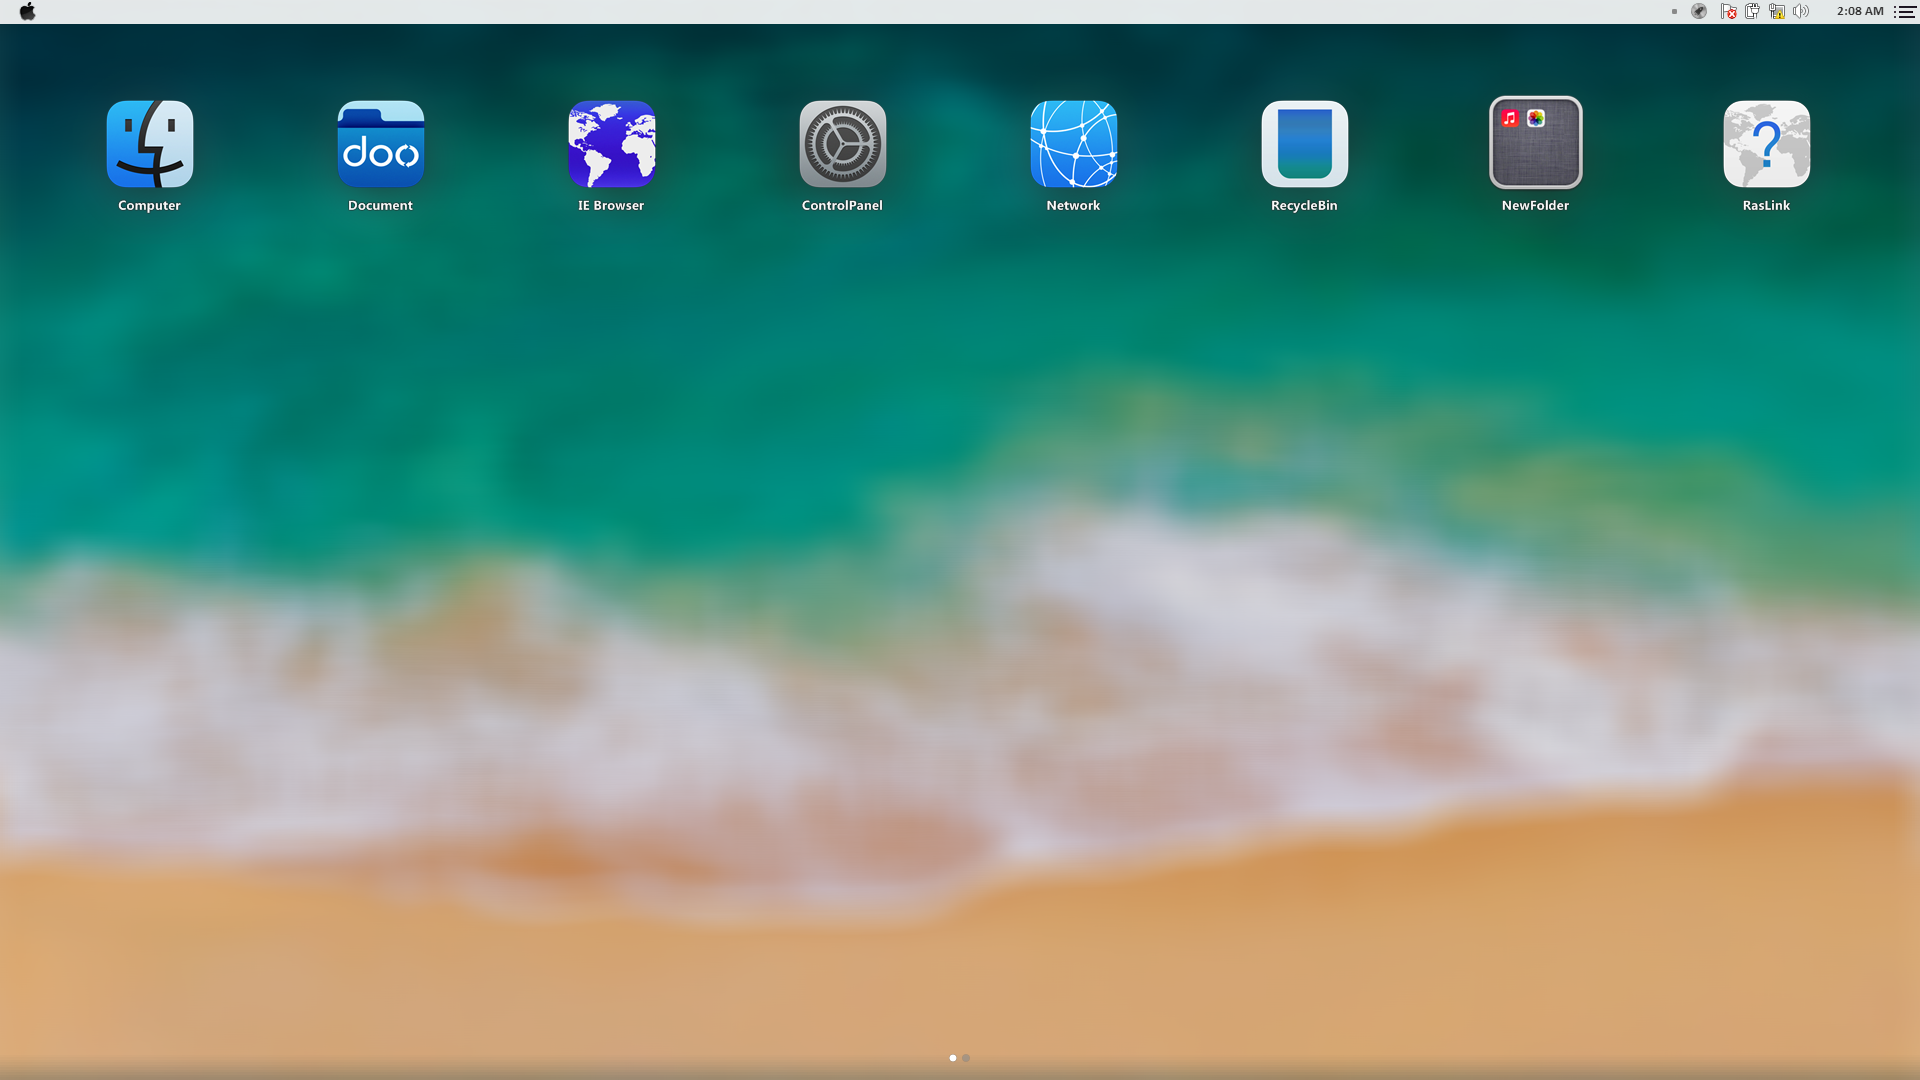Open the Document folder icon
The height and width of the screenshot is (1080, 1920).
[381, 144]
